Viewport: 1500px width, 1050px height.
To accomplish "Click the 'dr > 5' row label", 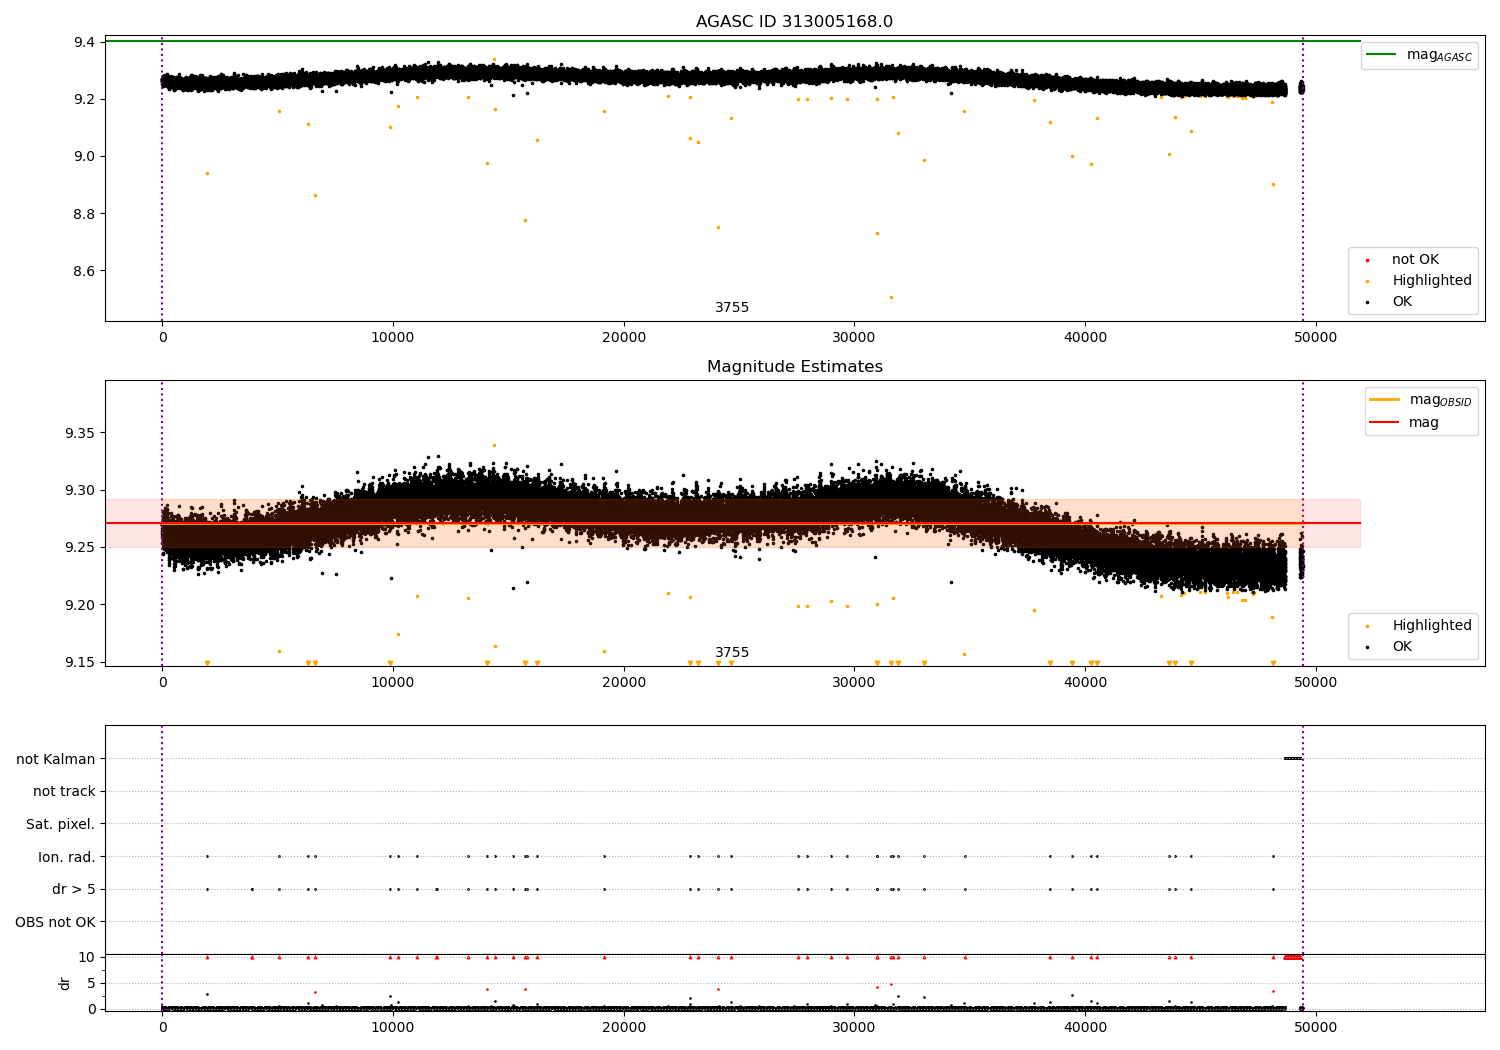I will click(74, 889).
